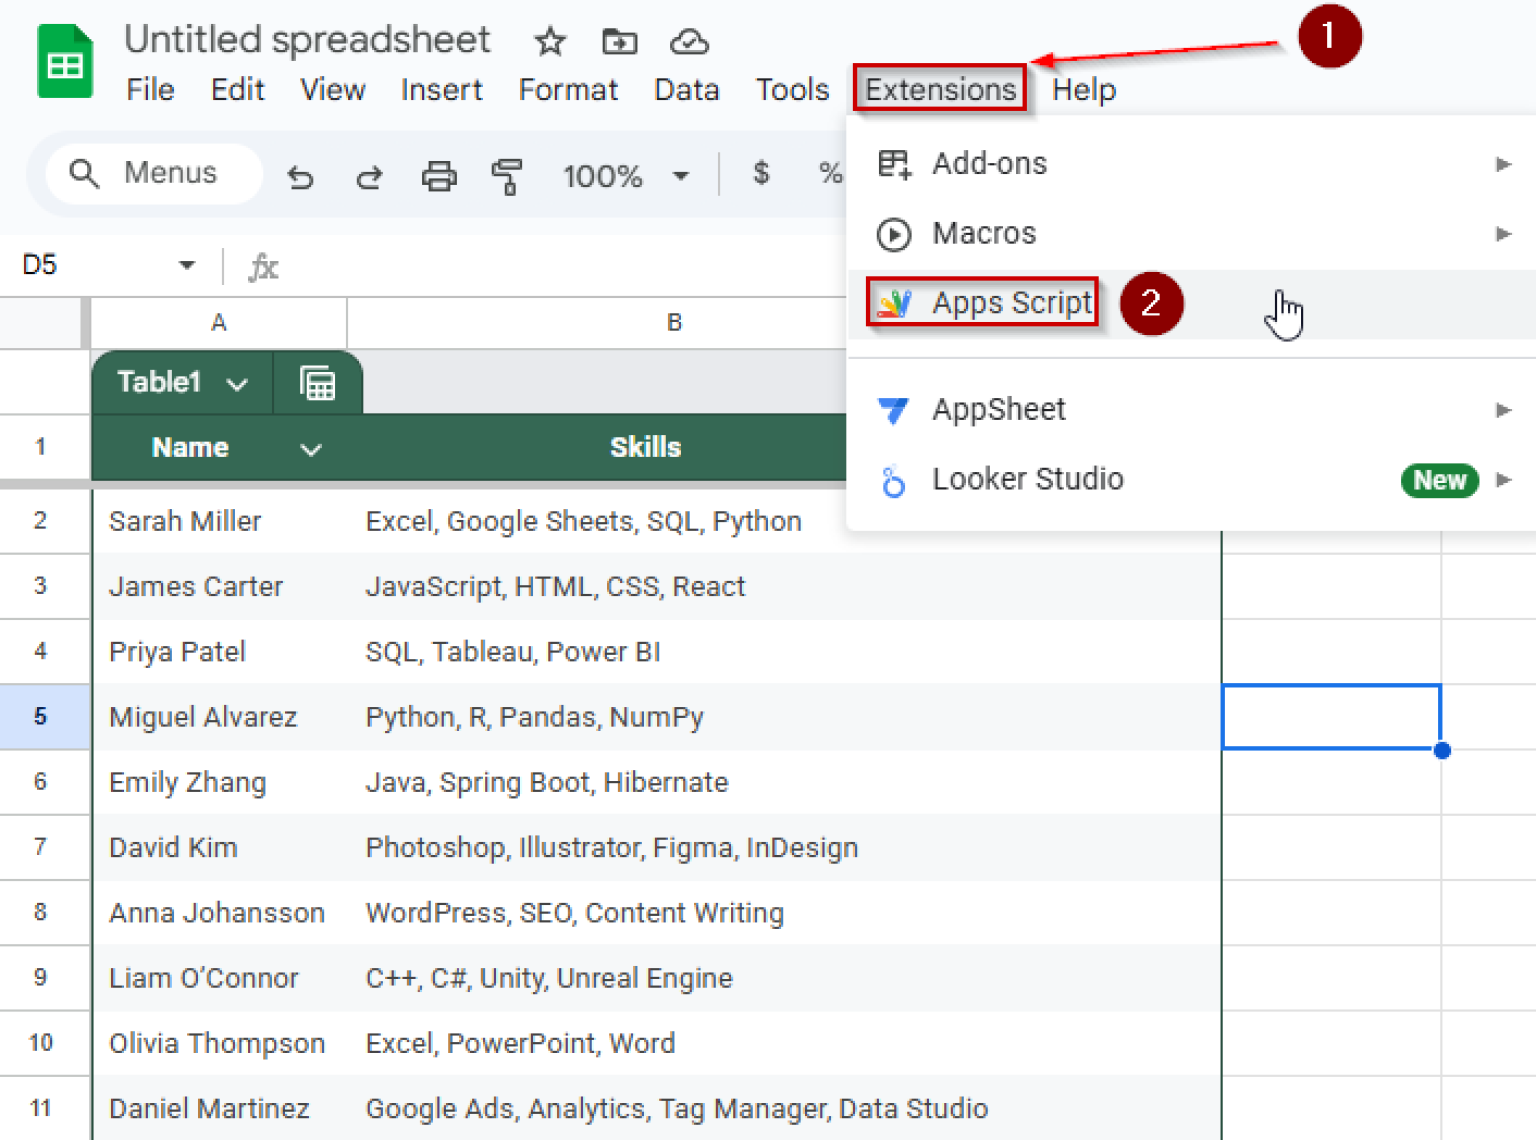Open Macros submenu
The width and height of the screenshot is (1536, 1140).
1190,234
